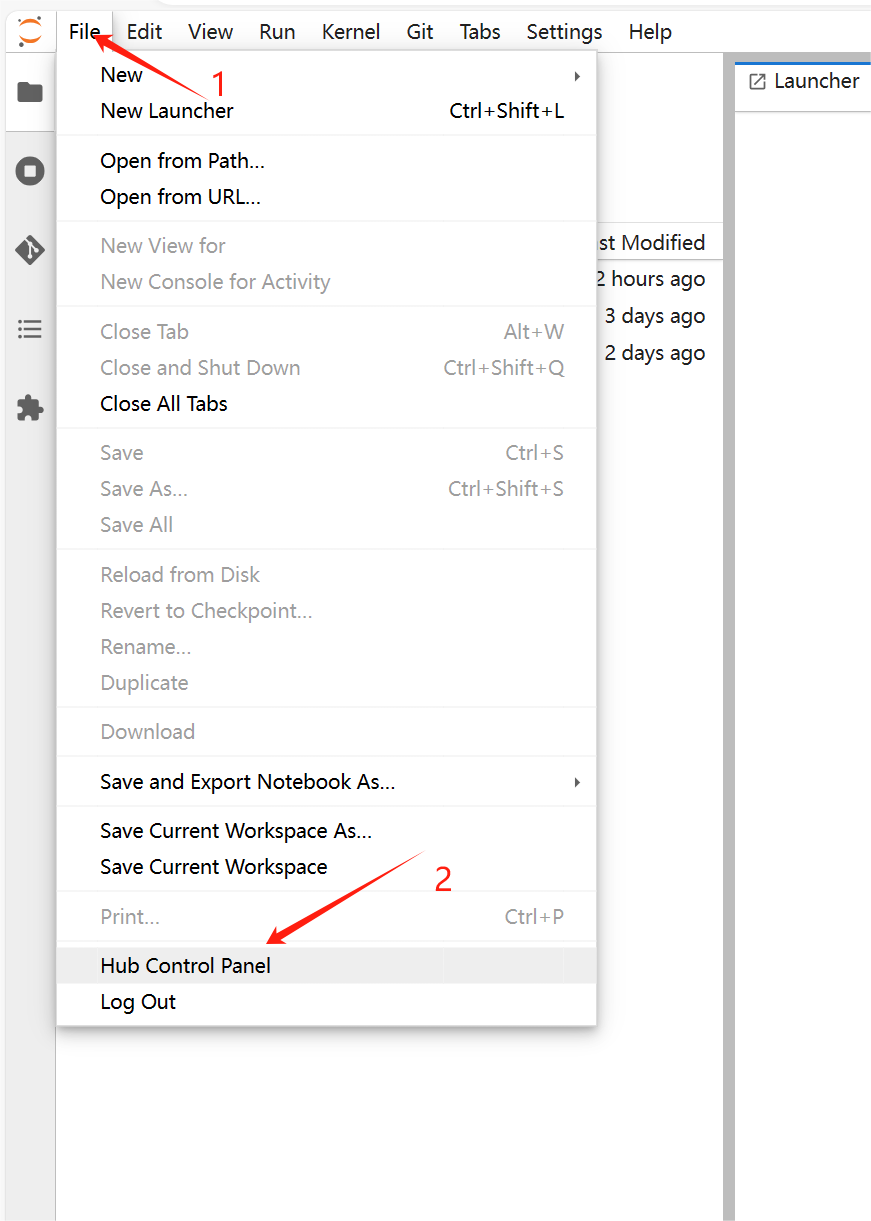871x1221 pixels.
Task: Open the Settings menu
Action: pos(564,32)
